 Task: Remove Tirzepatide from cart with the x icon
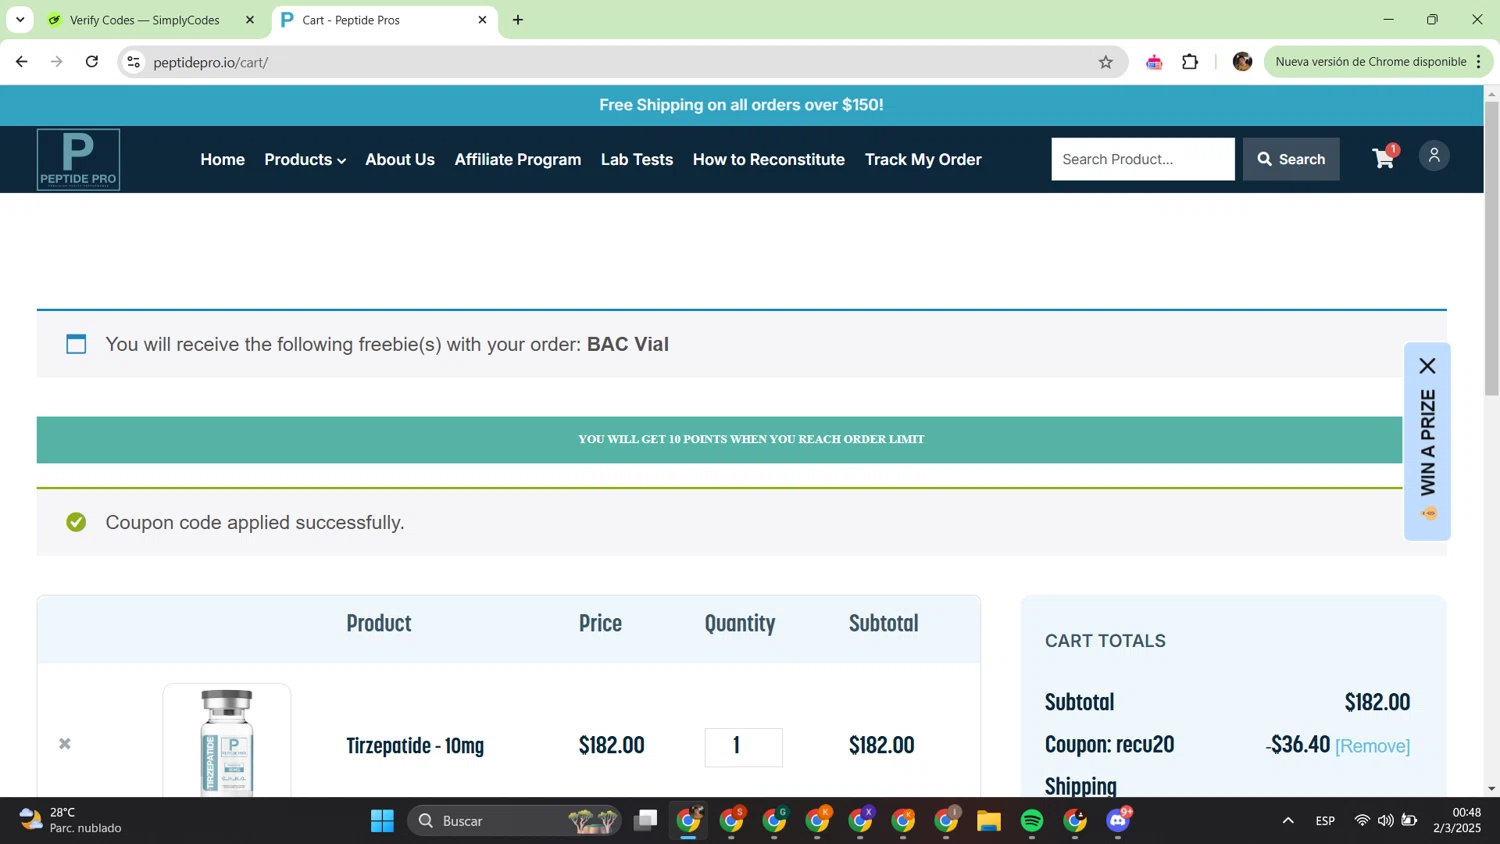coord(65,744)
